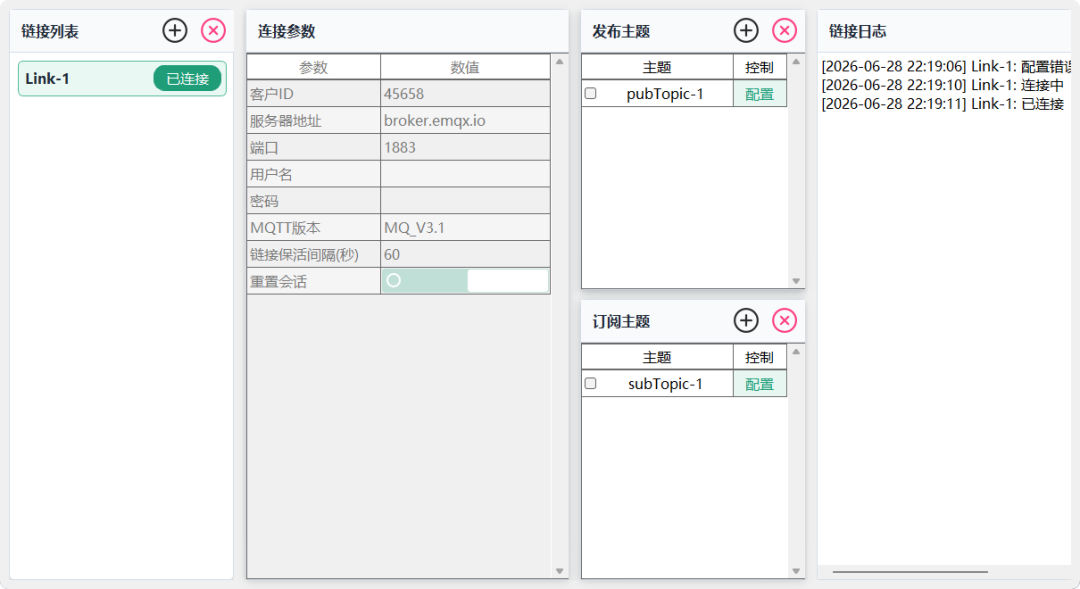The width and height of the screenshot is (1080, 589).
Task: Click the 订阅主题 panel title
Action: tap(621, 321)
